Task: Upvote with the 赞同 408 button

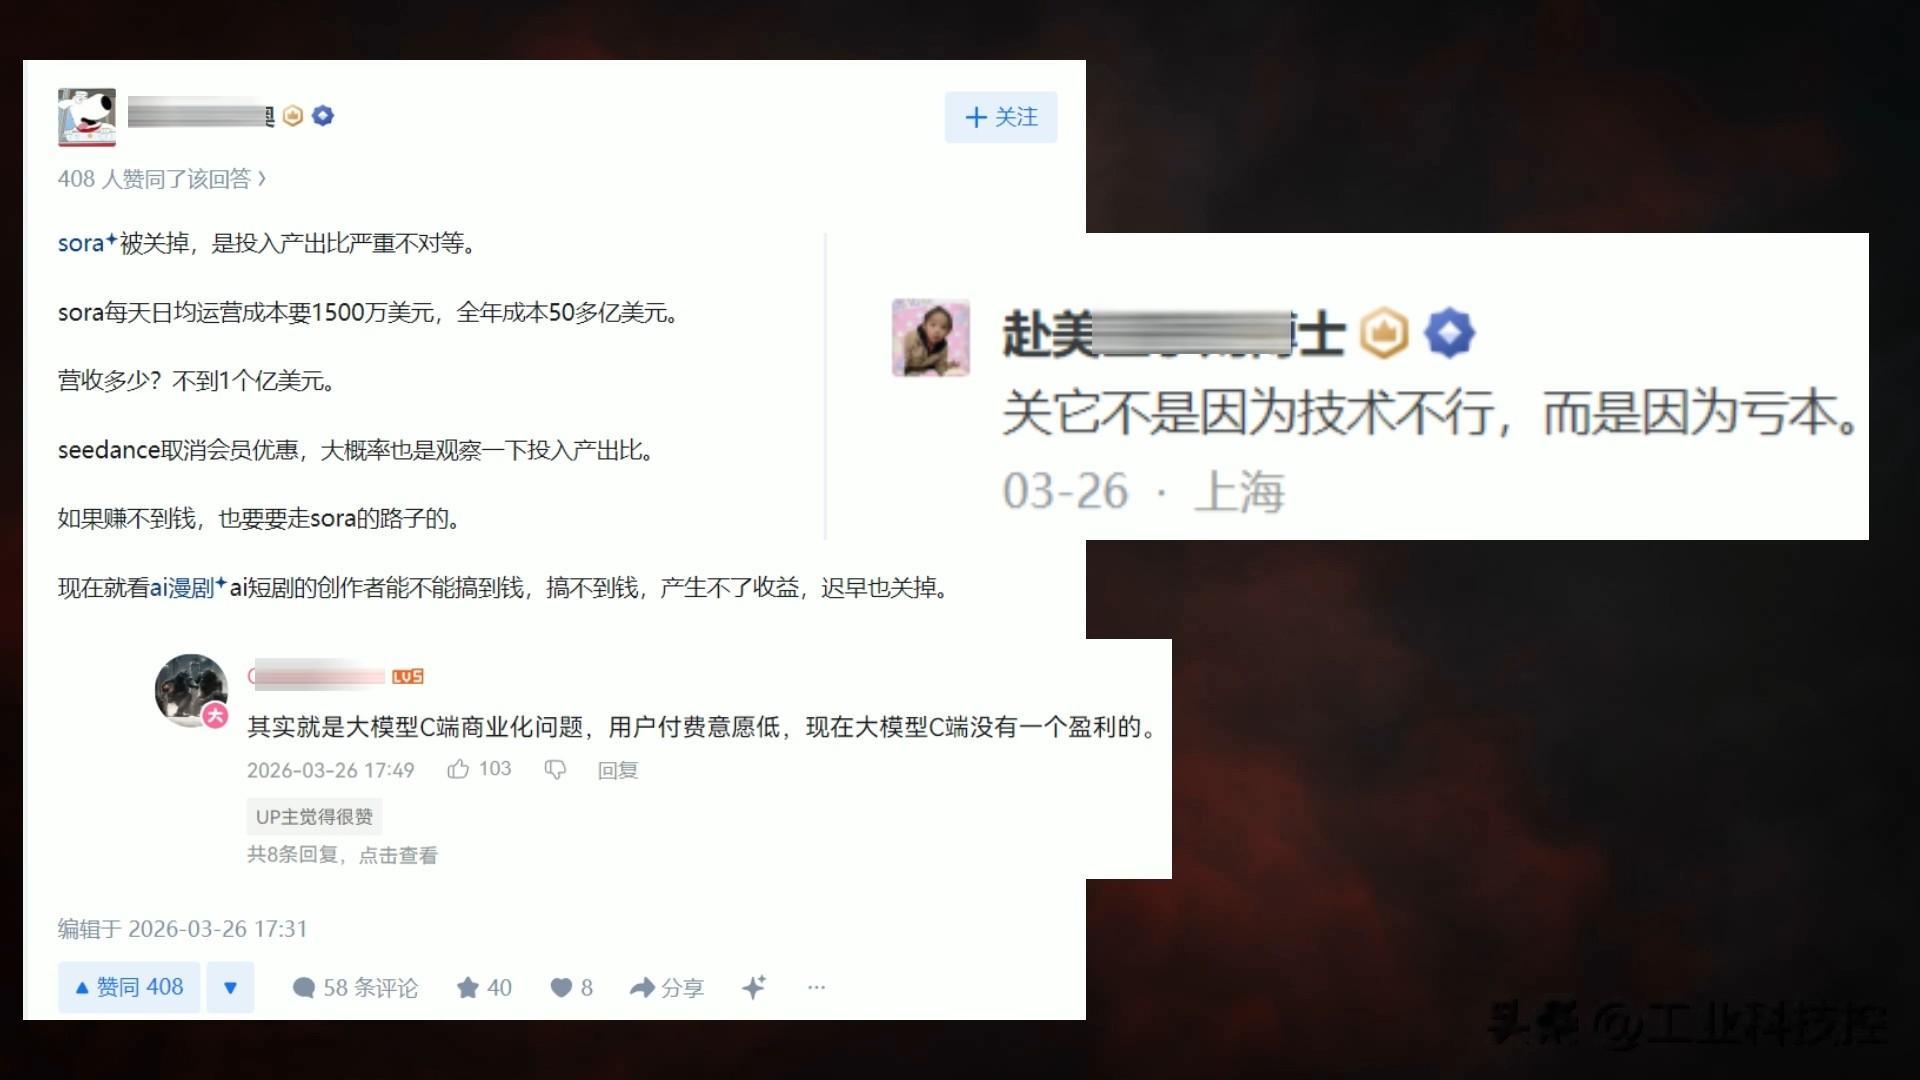Action: (x=129, y=987)
